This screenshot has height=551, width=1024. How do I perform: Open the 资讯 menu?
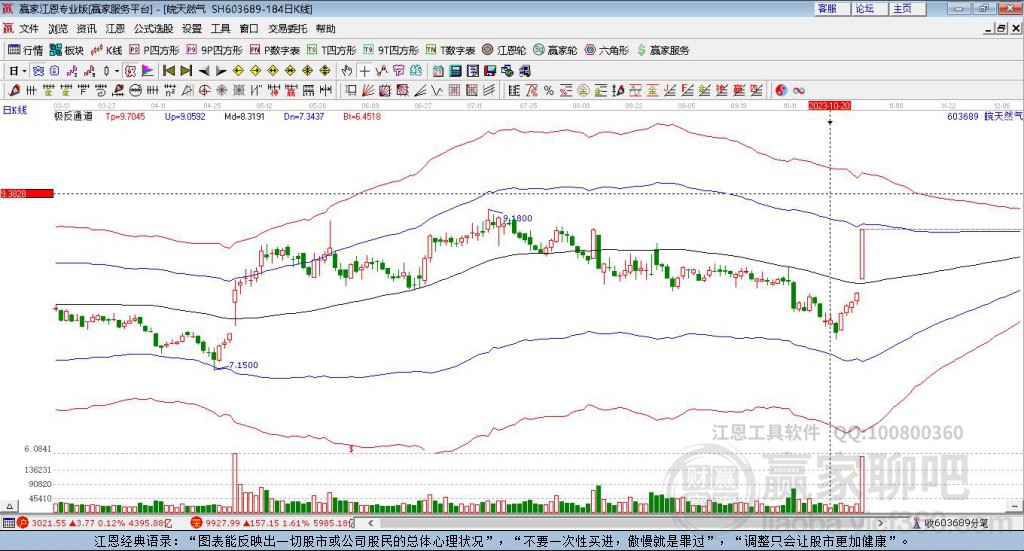(x=86, y=29)
